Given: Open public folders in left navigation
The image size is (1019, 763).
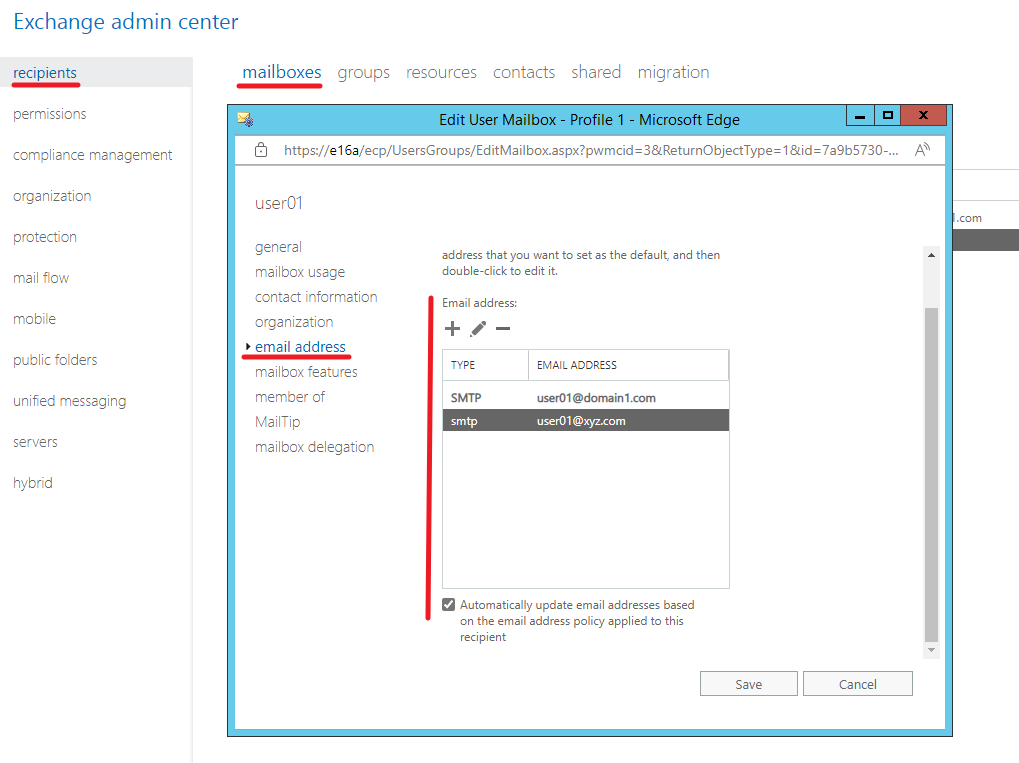Looking at the screenshot, I should click(55, 359).
